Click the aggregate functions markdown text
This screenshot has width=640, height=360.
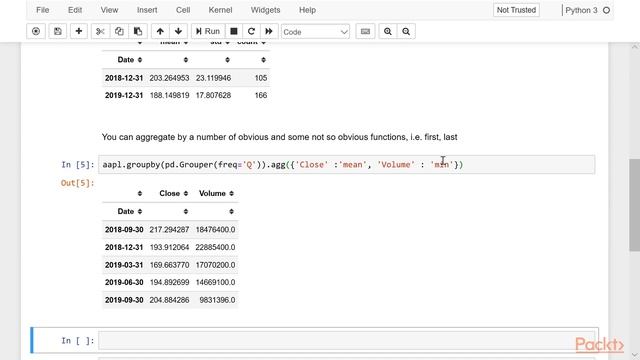click(279, 137)
